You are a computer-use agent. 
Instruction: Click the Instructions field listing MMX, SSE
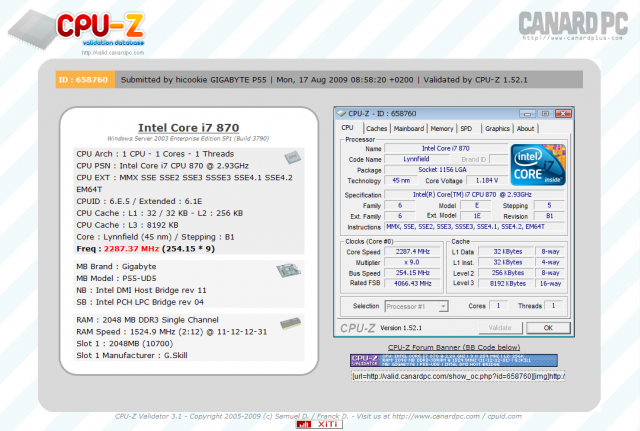click(475, 227)
